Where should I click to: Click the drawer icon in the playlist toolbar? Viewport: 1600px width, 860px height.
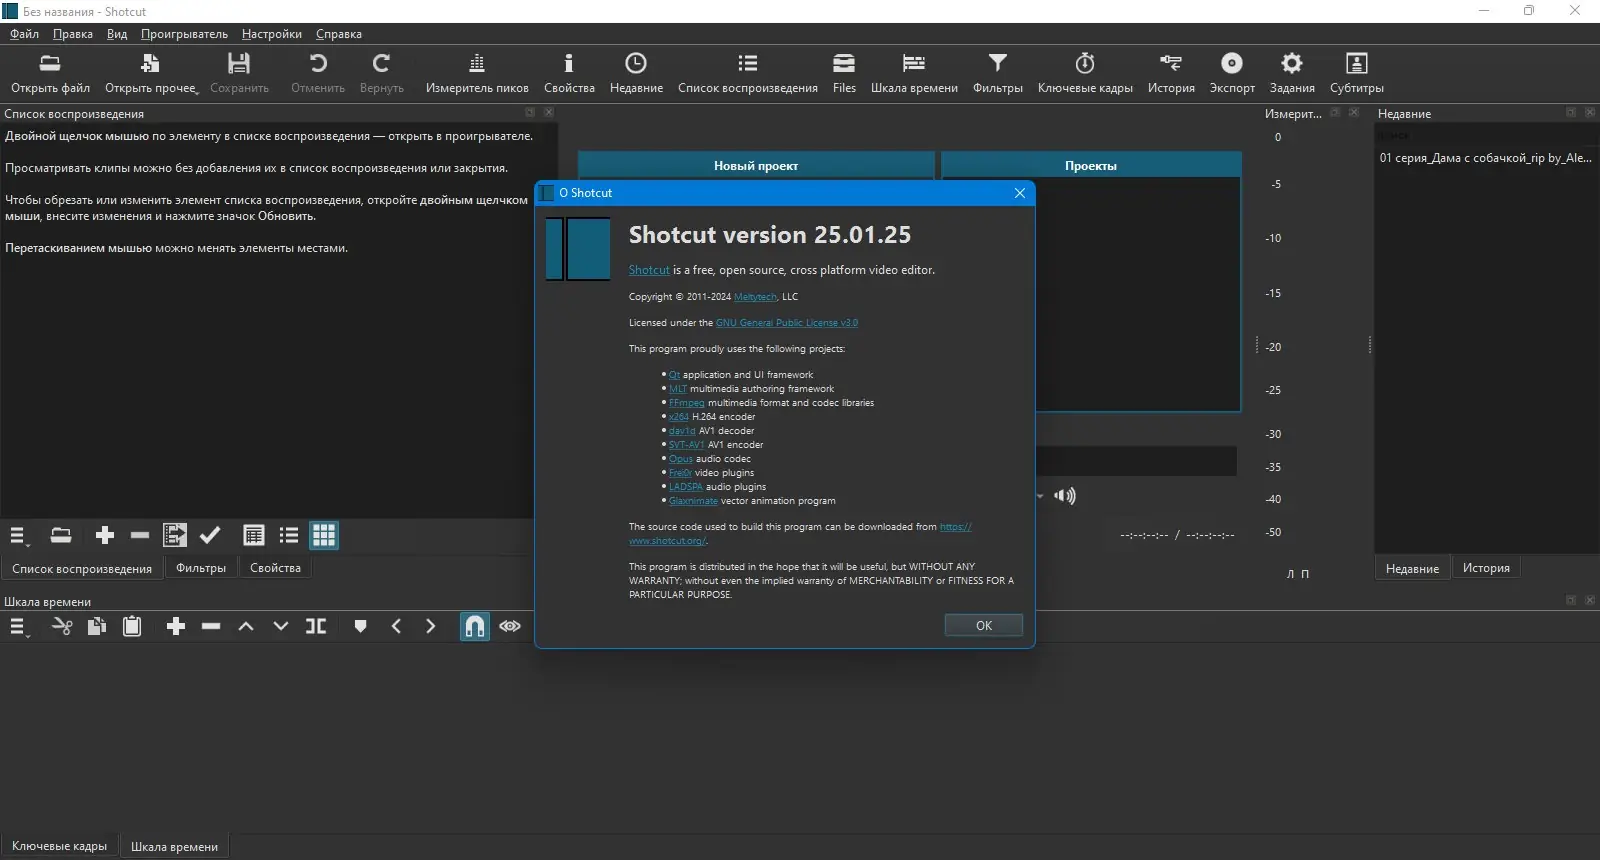(x=61, y=536)
